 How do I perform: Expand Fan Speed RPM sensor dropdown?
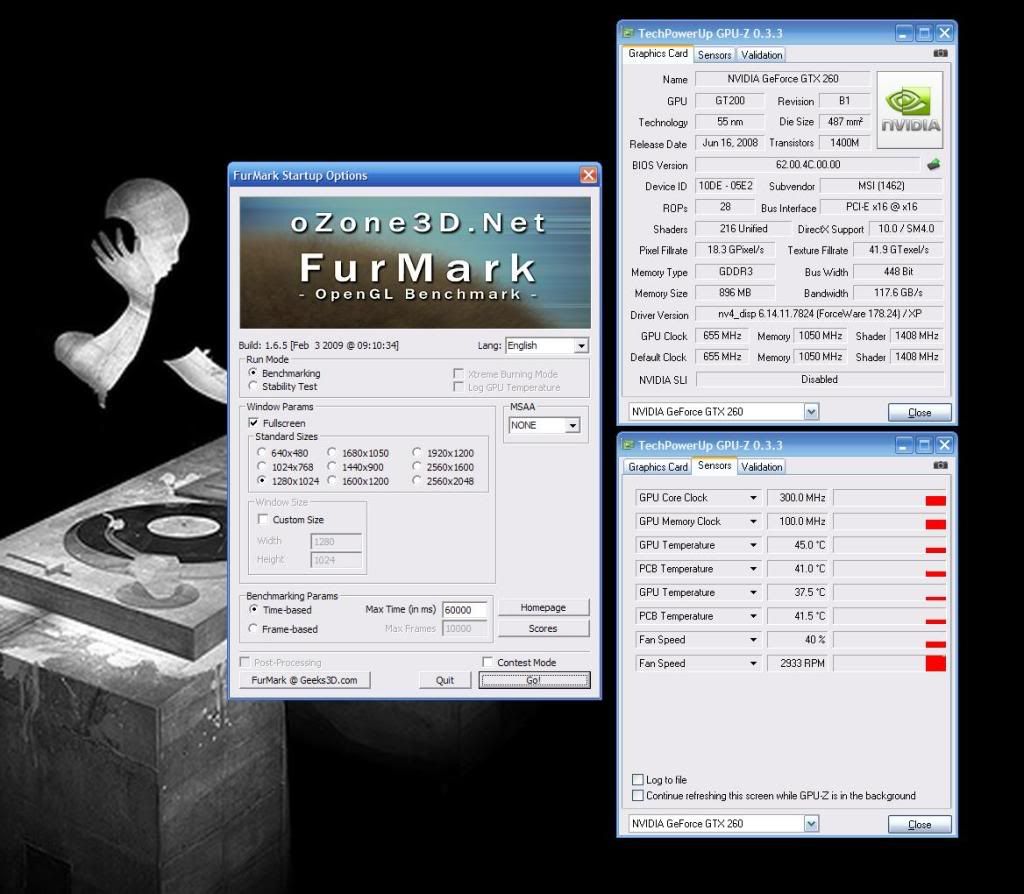[x=753, y=663]
